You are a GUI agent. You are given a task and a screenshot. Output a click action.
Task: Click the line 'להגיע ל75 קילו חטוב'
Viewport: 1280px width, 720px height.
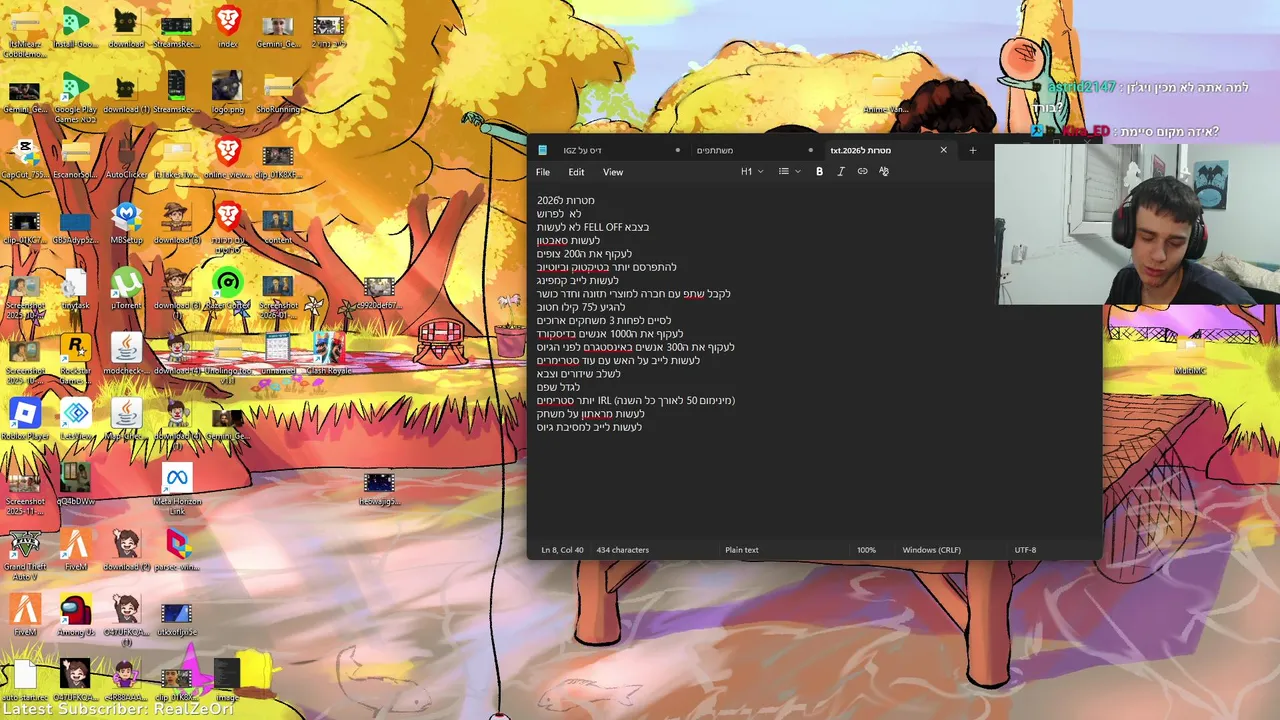coord(582,307)
